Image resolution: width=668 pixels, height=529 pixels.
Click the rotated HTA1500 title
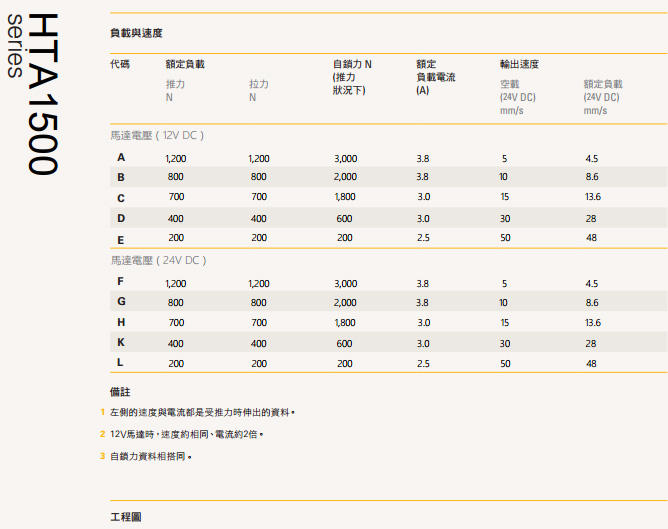click(x=43, y=94)
